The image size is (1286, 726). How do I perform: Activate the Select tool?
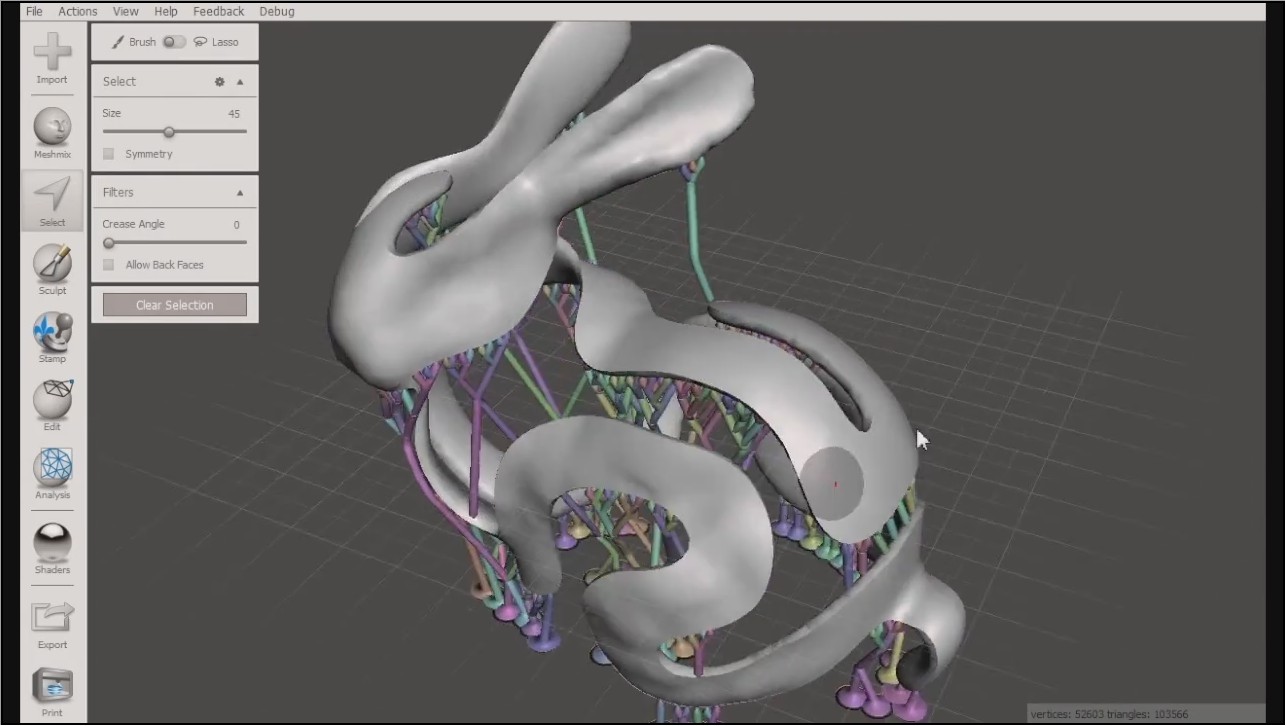point(52,201)
